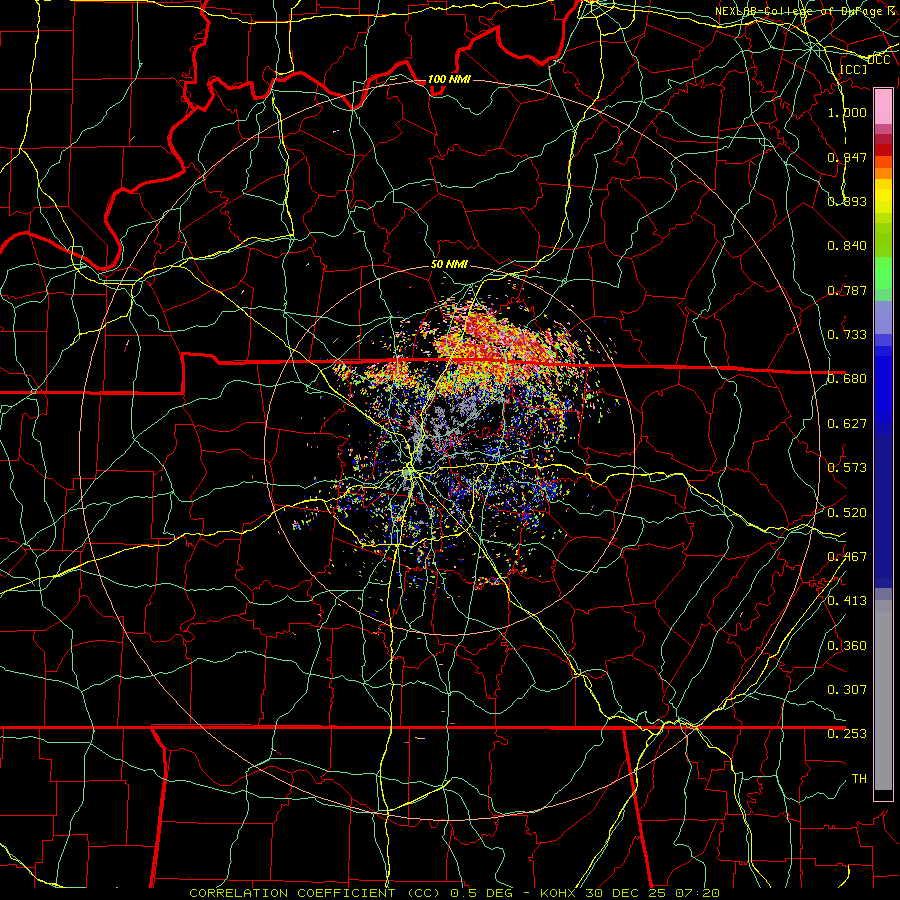Click the "0.413" legend value
This screenshot has width=900, height=900.
click(847, 601)
